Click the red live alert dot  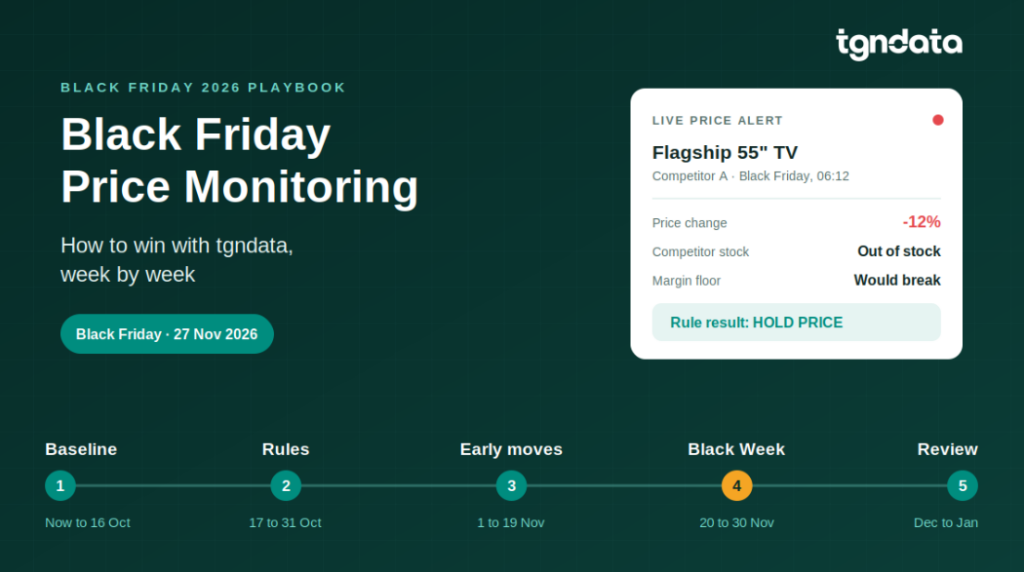point(938,120)
